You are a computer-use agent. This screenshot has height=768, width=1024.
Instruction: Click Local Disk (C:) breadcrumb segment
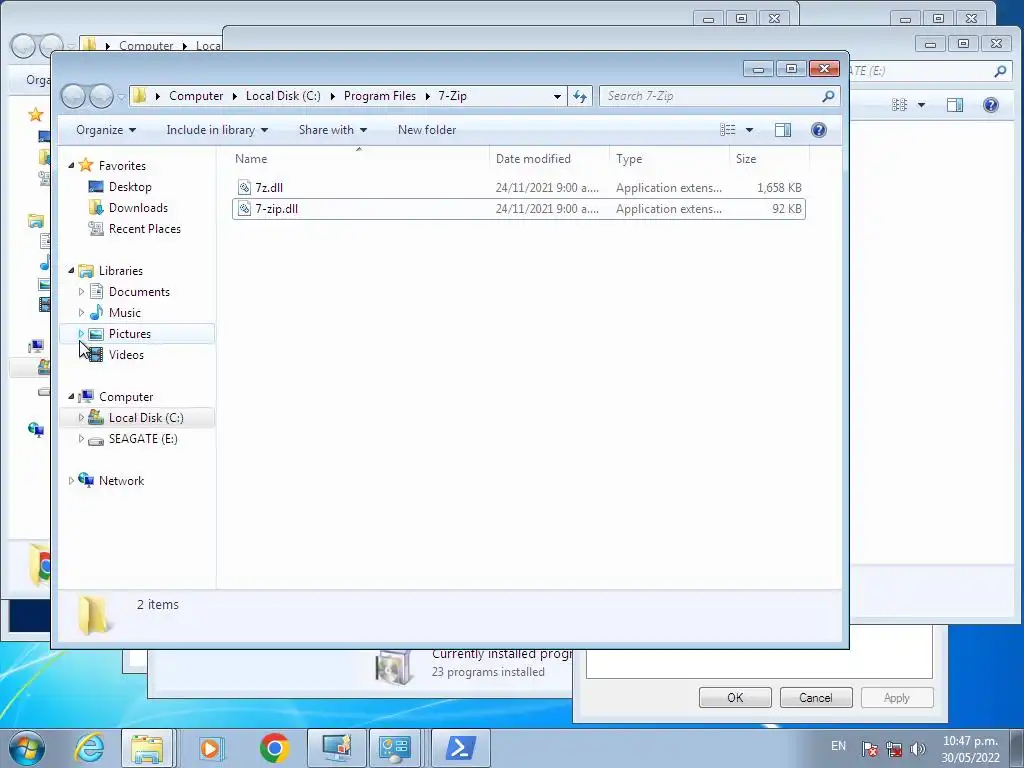point(283,96)
